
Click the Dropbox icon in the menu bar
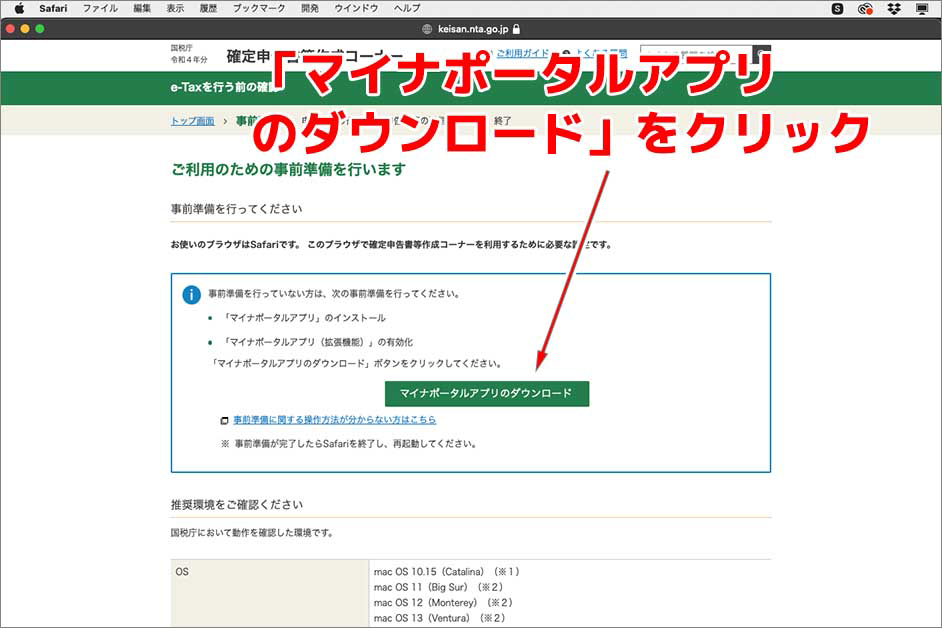point(893,9)
